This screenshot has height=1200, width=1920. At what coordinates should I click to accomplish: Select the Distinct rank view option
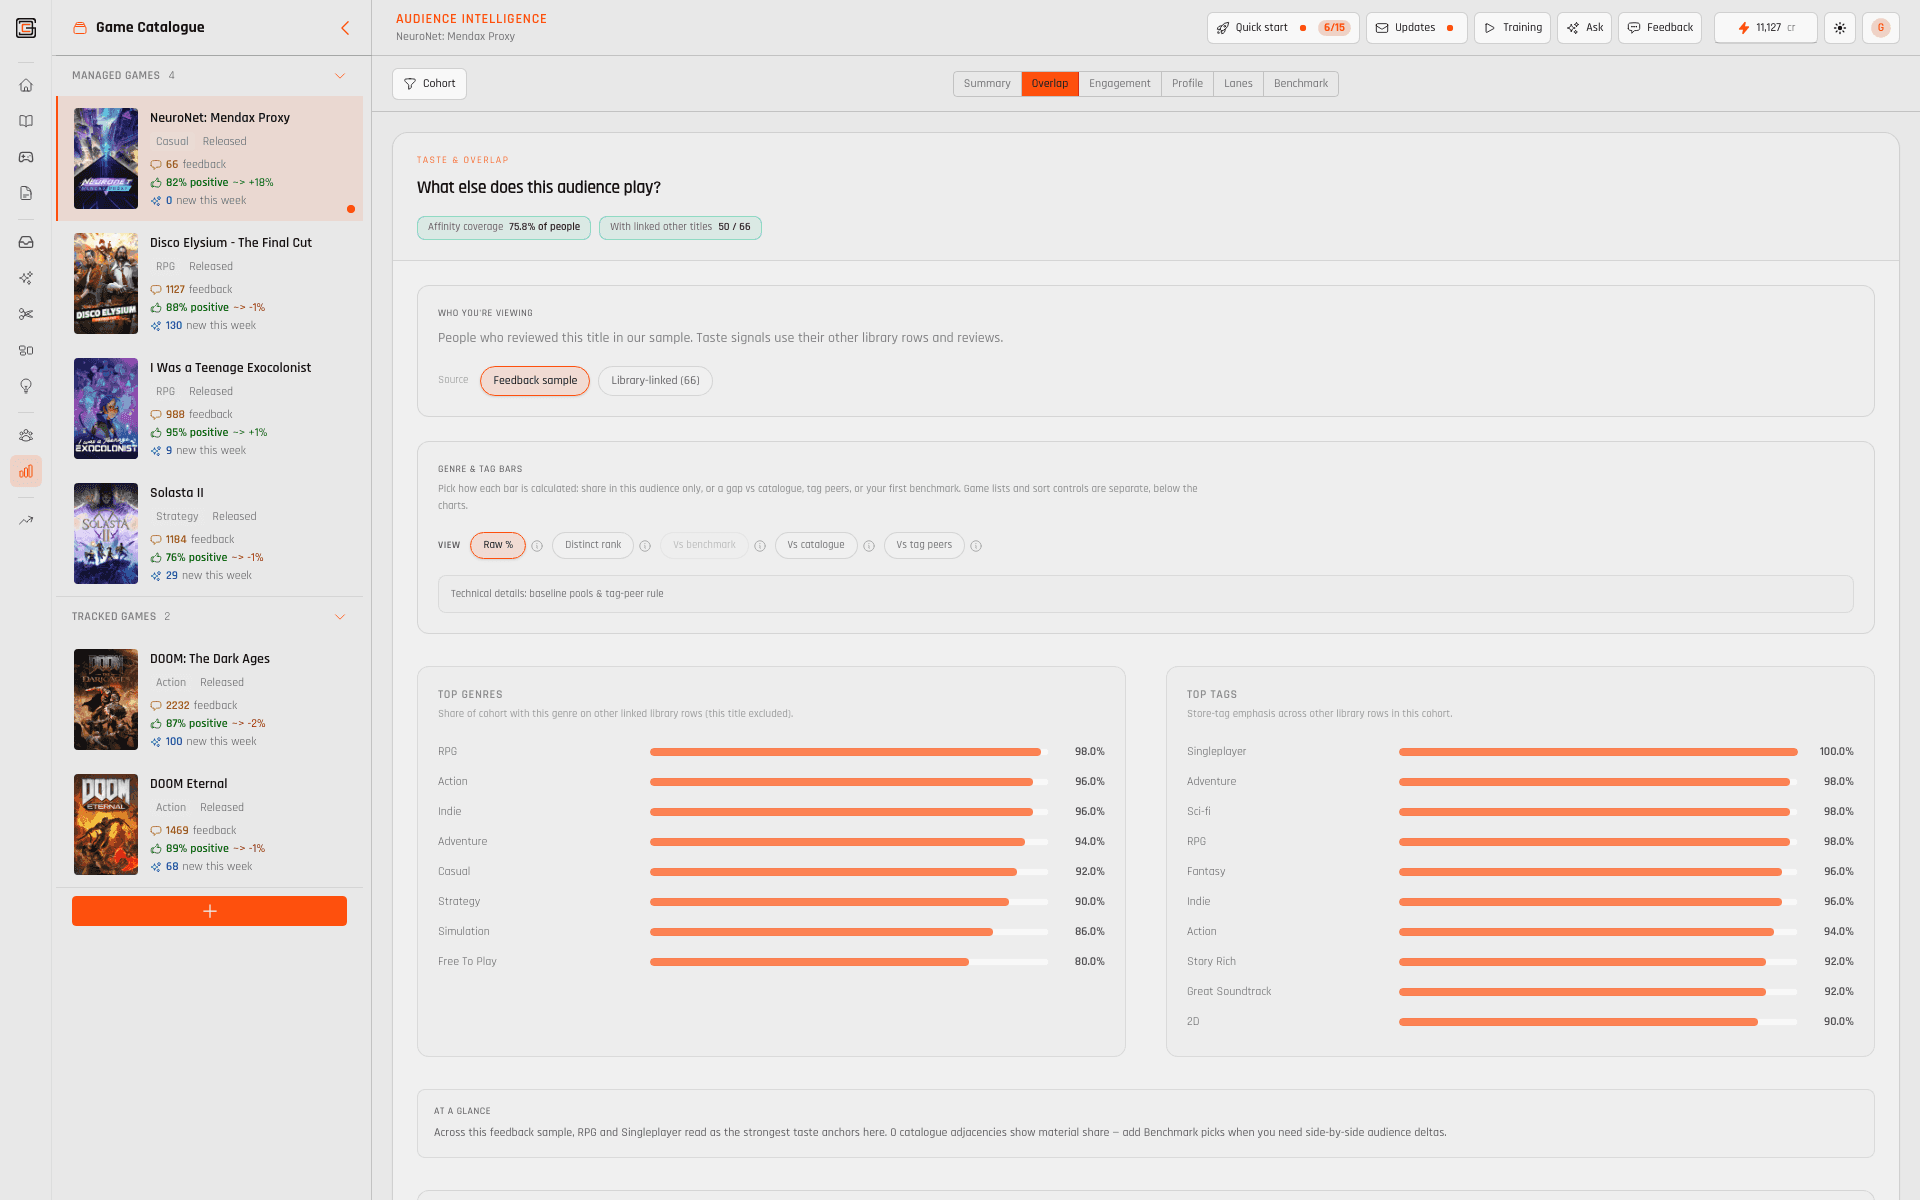pyautogui.click(x=592, y=545)
